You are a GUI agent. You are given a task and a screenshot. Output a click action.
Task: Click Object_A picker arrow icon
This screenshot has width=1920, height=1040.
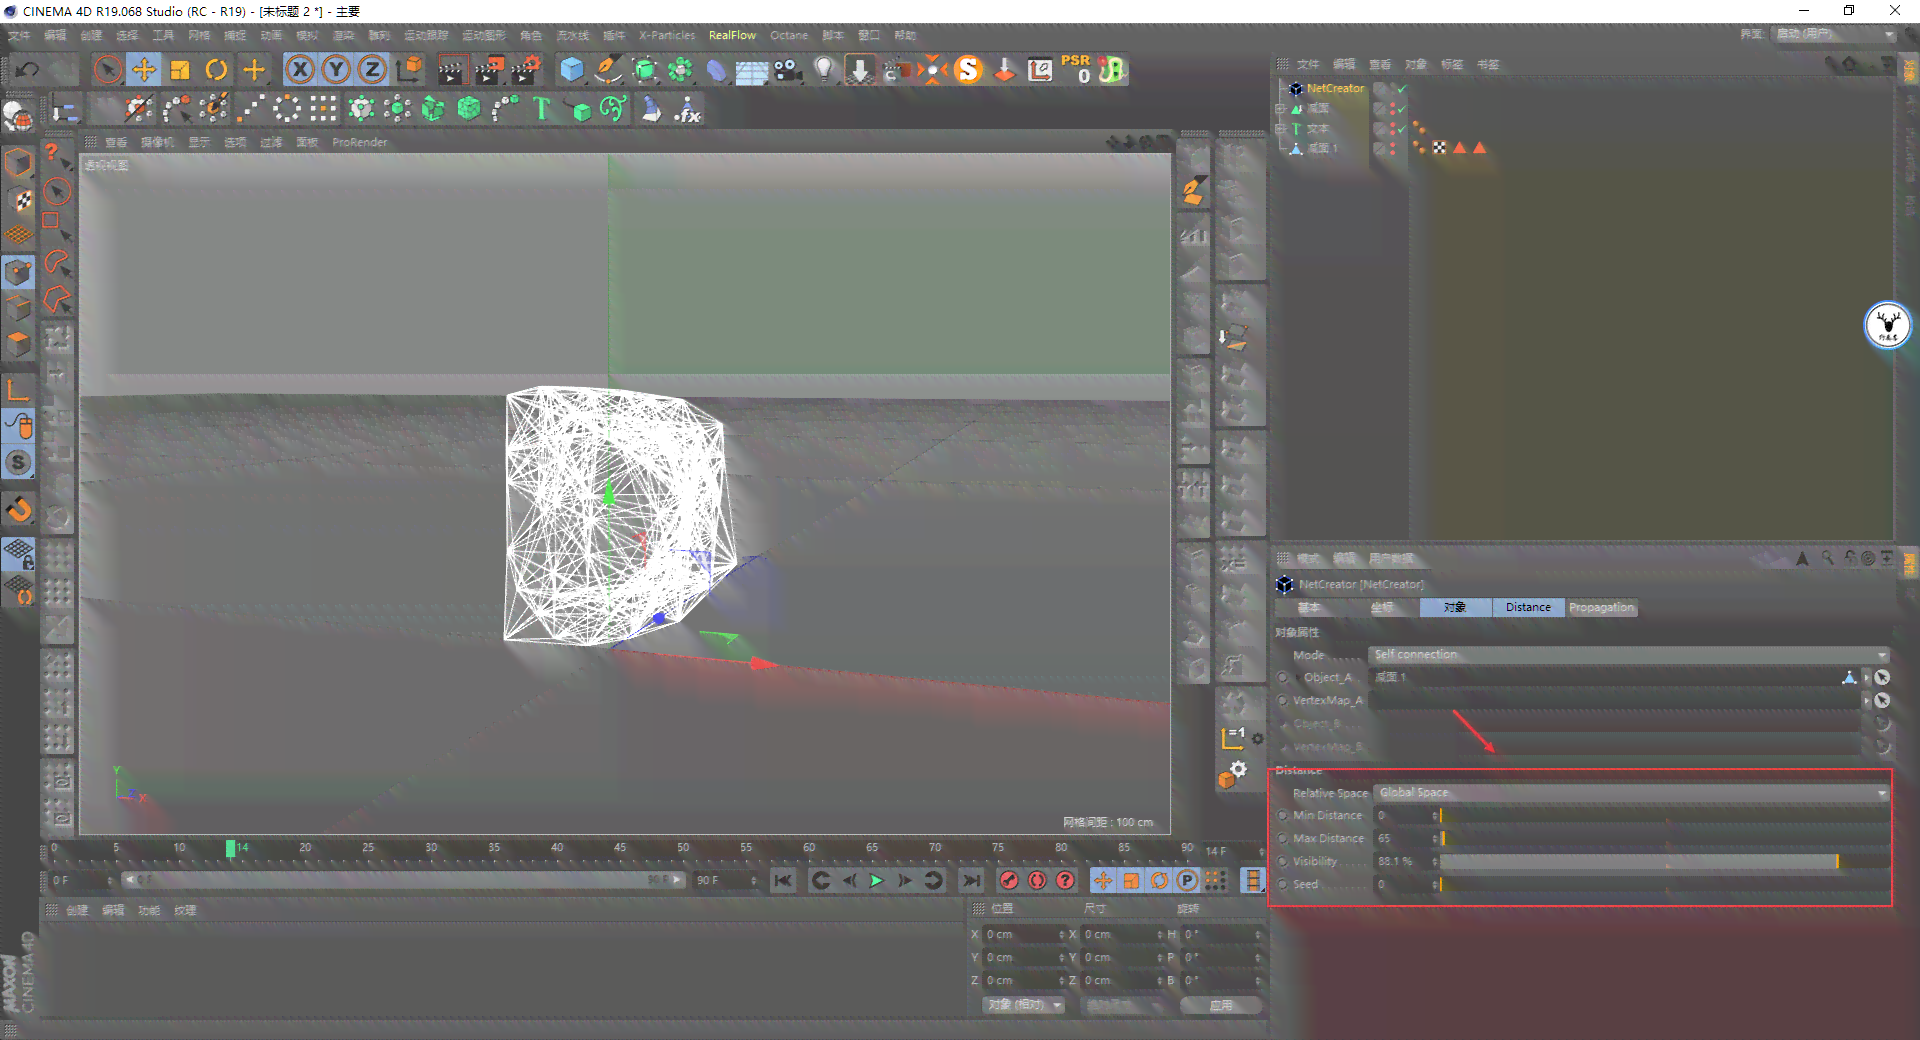coord(1882,677)
